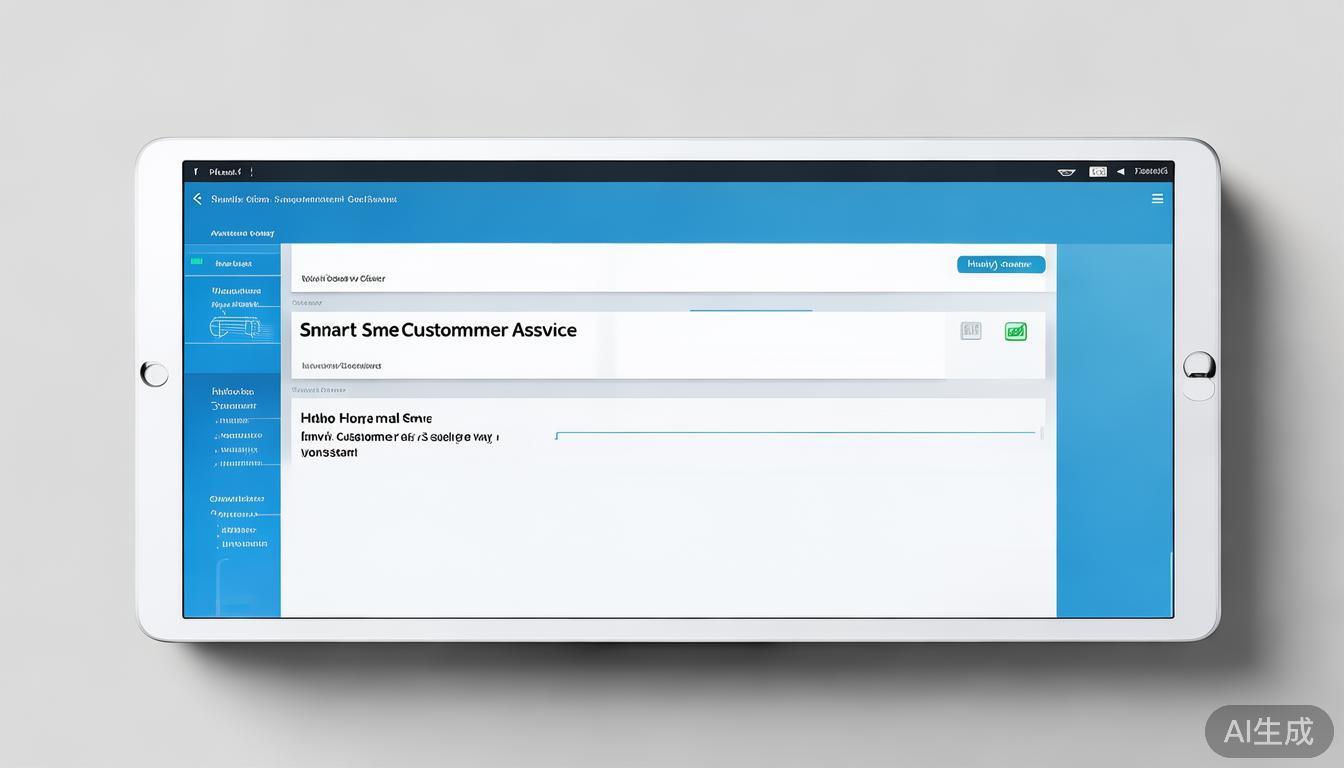The height and width of the screenshot is (768, 1344).
Task: Click the left-pointing triangle icon in the status bar
Action: (1121, 172)
